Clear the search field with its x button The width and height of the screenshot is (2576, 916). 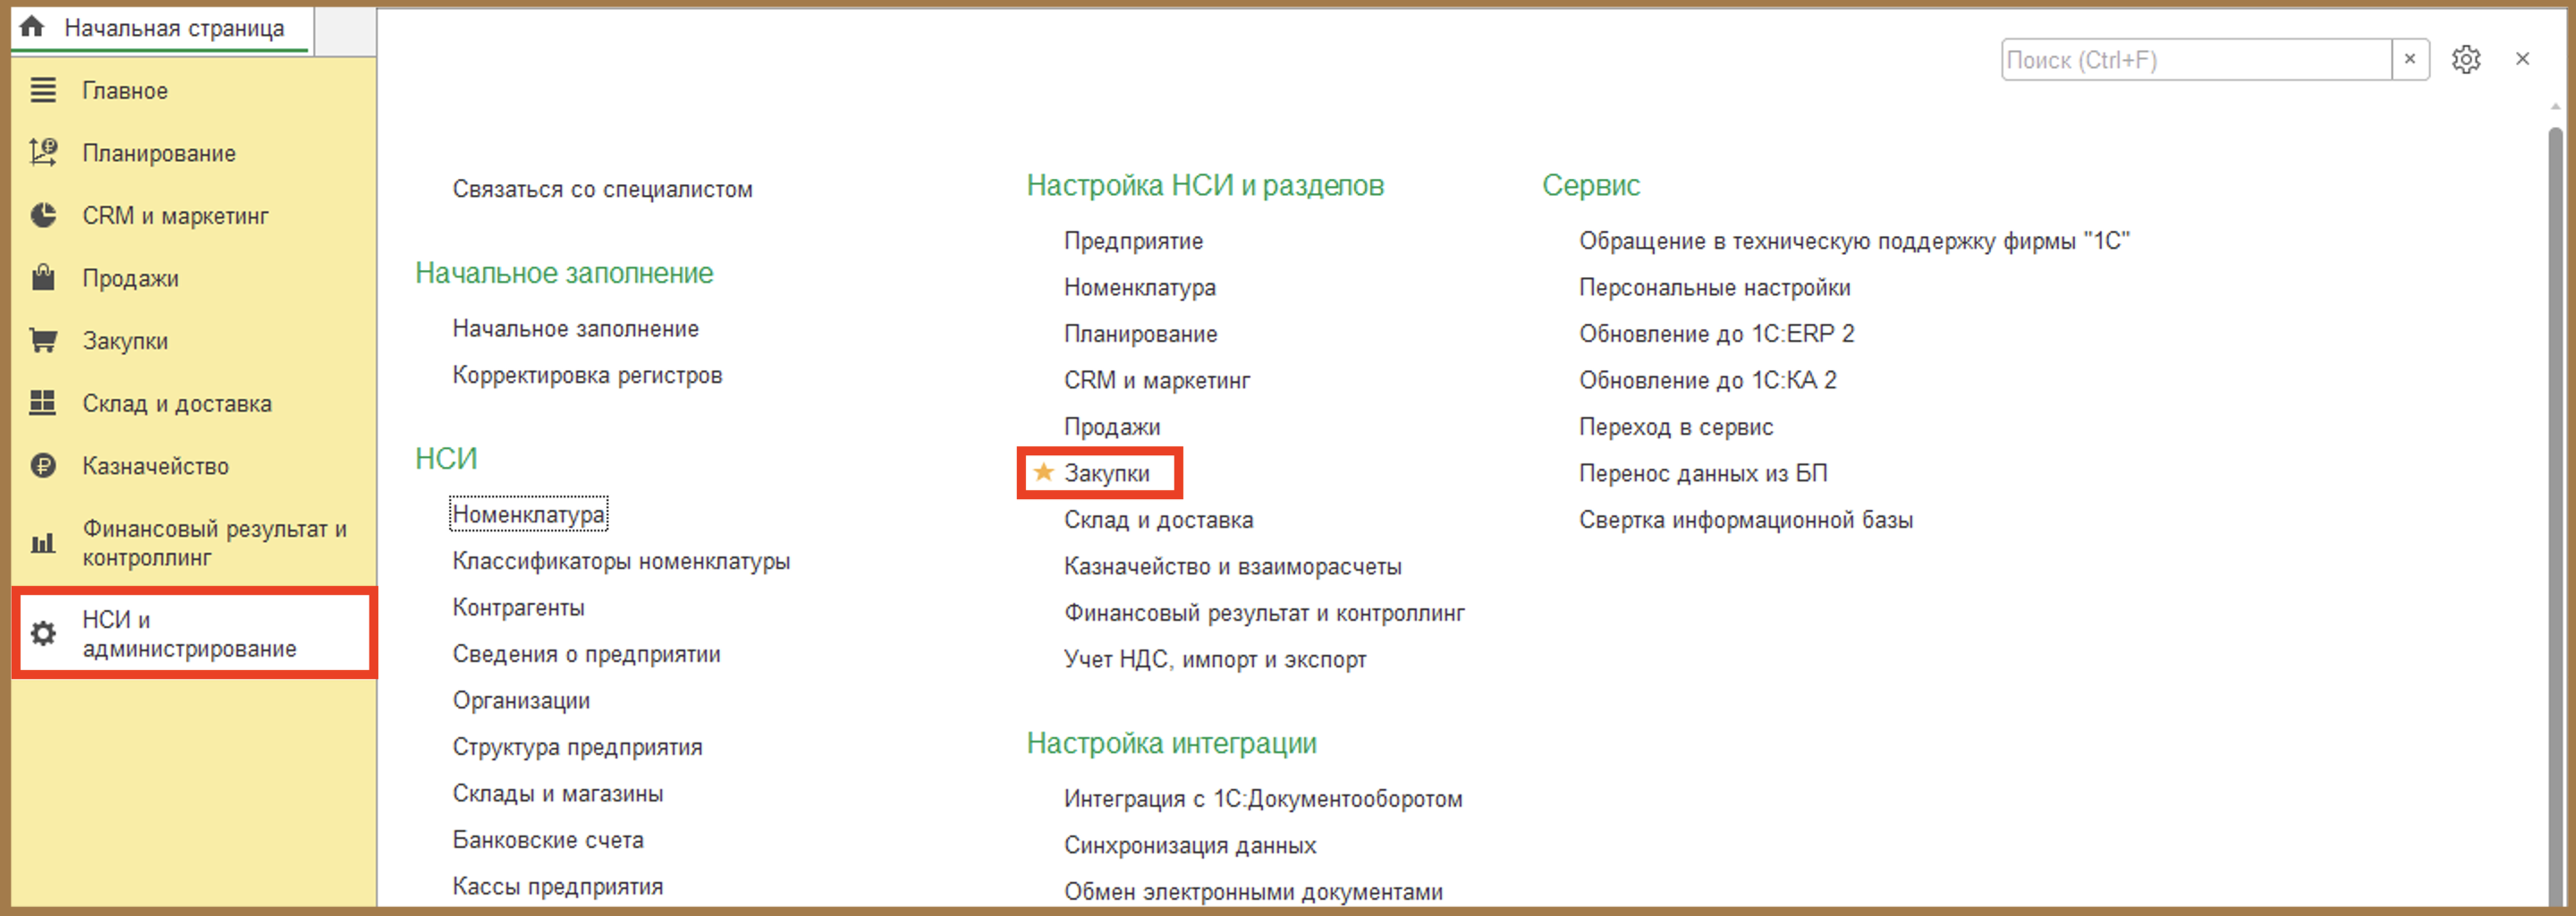tap(2410, 60)
